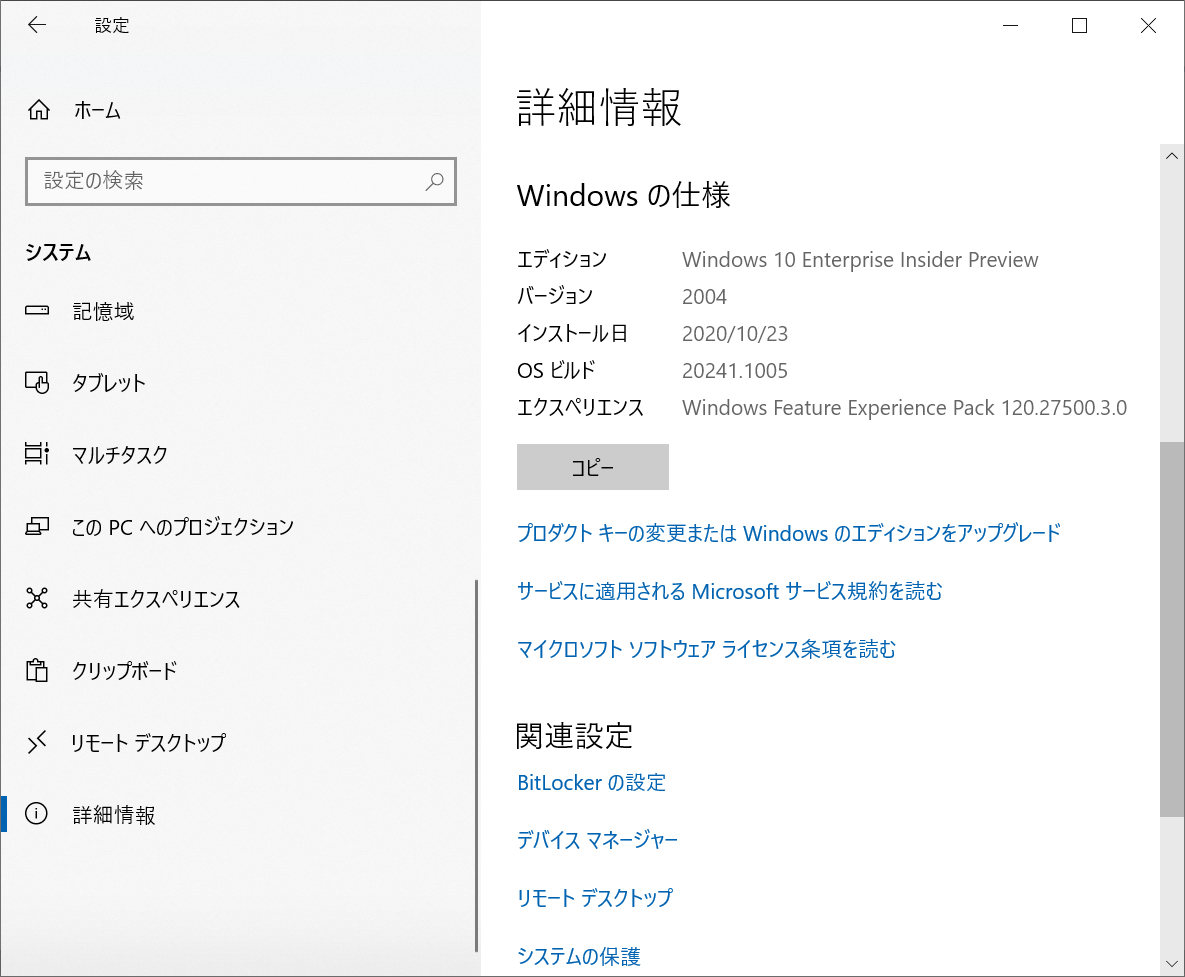Image resolution: width=1185 pixels, height=977 pixels.
Task: Click the Remote Desktop sidebar icon
Action: click(37, 742)
